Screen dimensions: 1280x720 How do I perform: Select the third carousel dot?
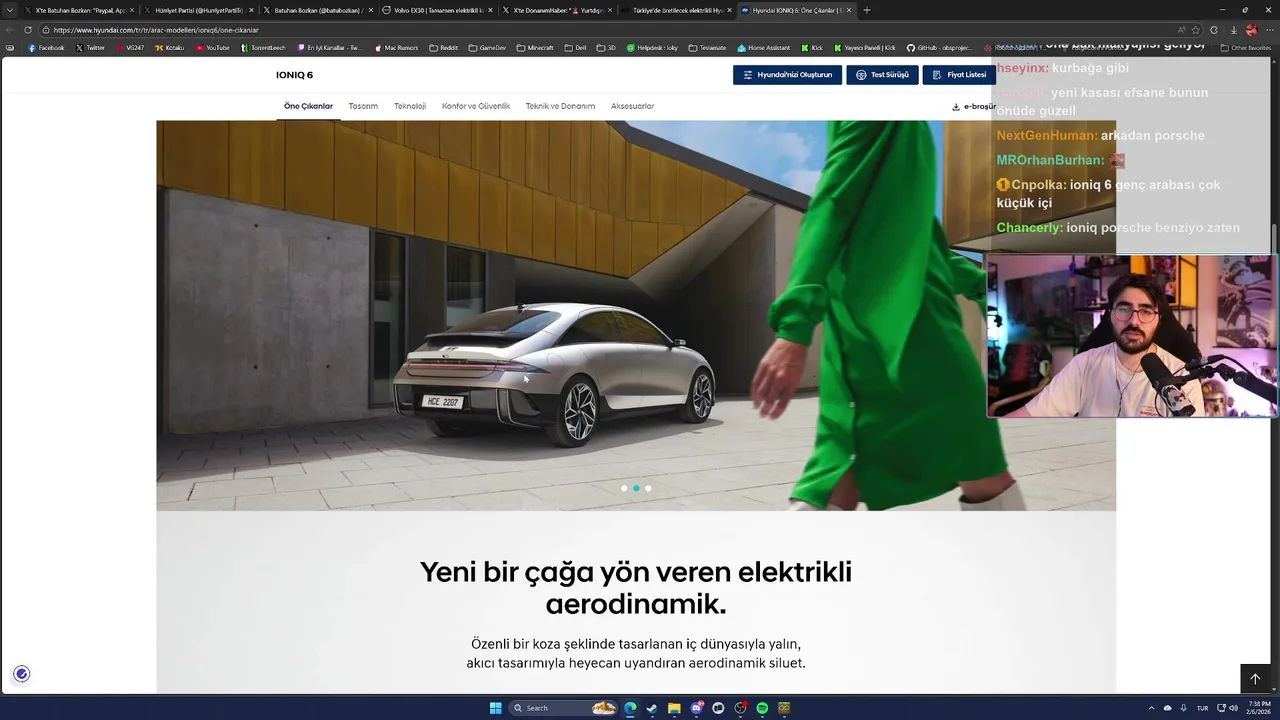coord(648,488)
